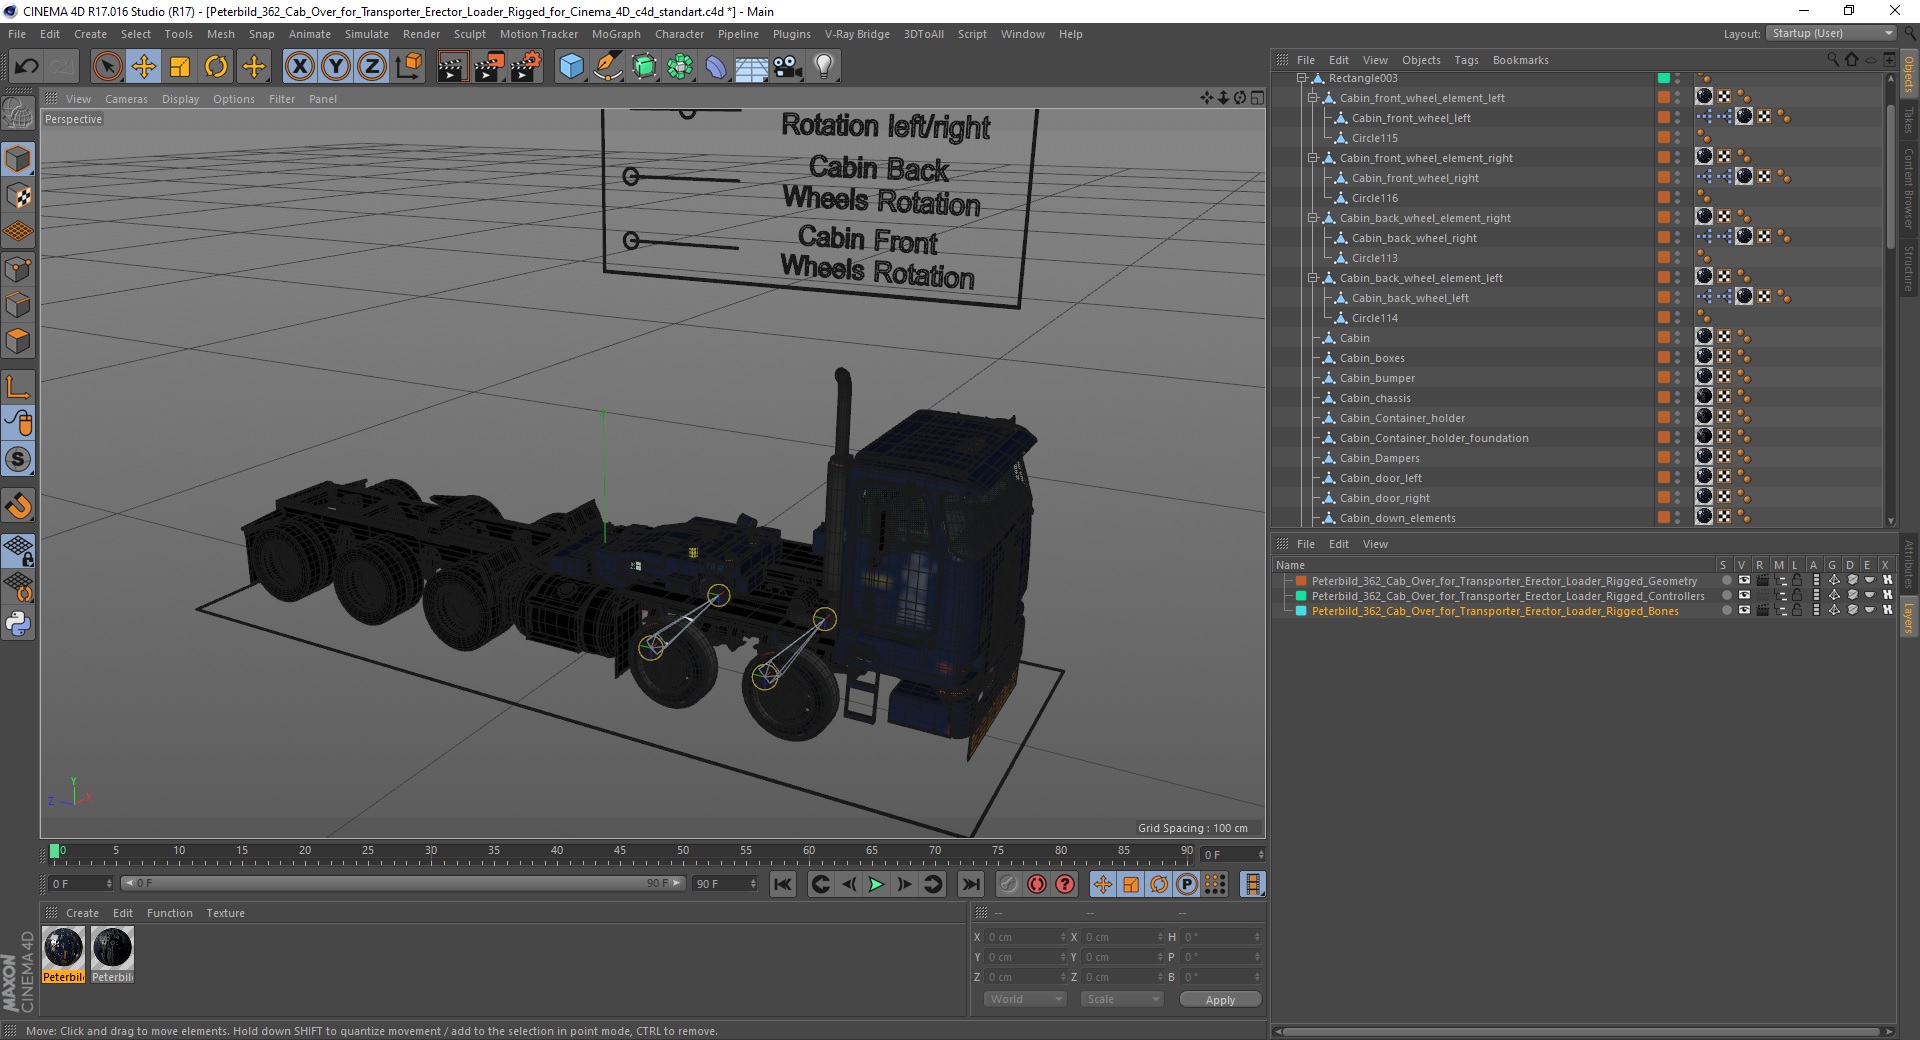1920x1040 pixels.
Task: Collapse Cabin_back_wheel_element_right node
Action: (1313, 218)
